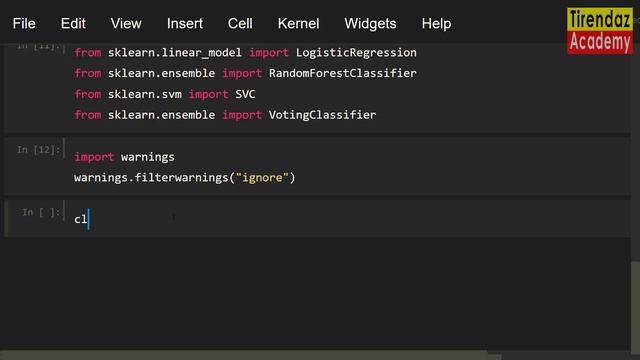Click the RandomForestClassifier import line
The height and width of the screenshot is (360, 640).
pos(245,73)
